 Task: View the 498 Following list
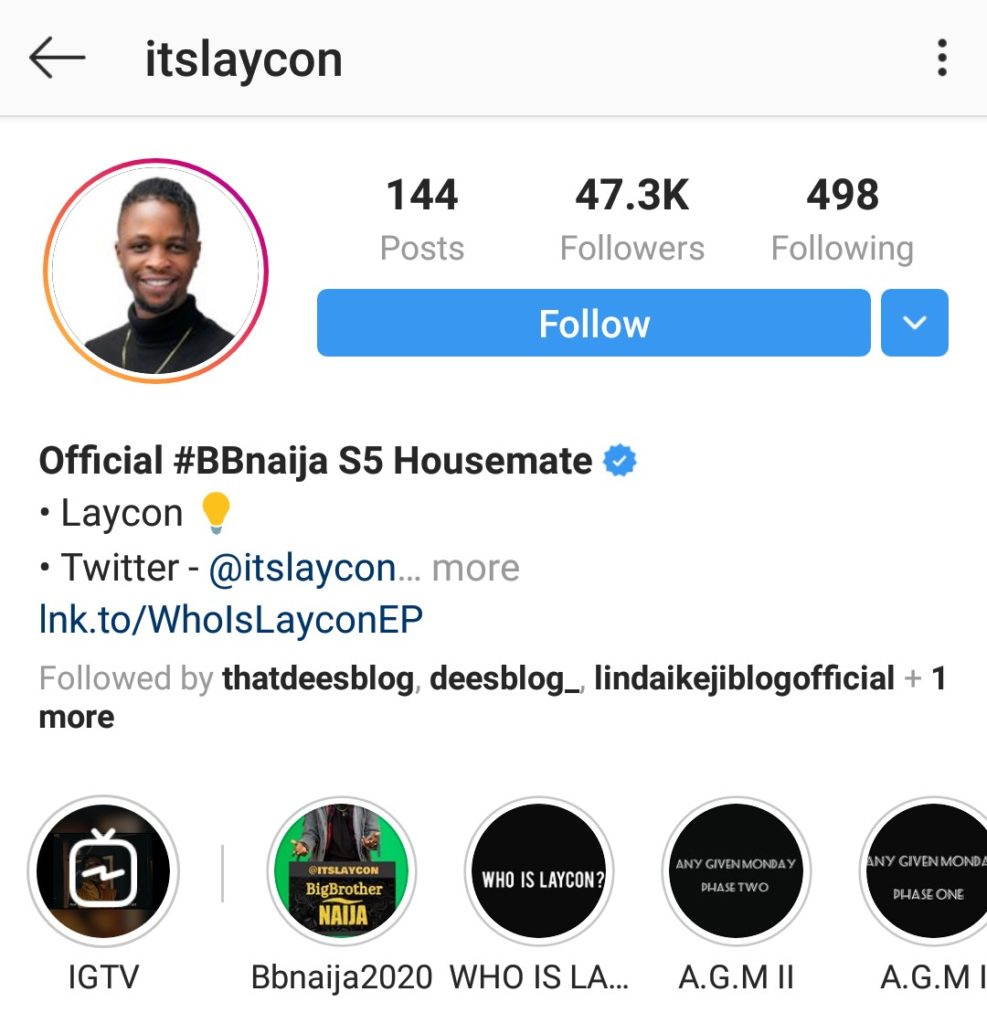(843, 219)
